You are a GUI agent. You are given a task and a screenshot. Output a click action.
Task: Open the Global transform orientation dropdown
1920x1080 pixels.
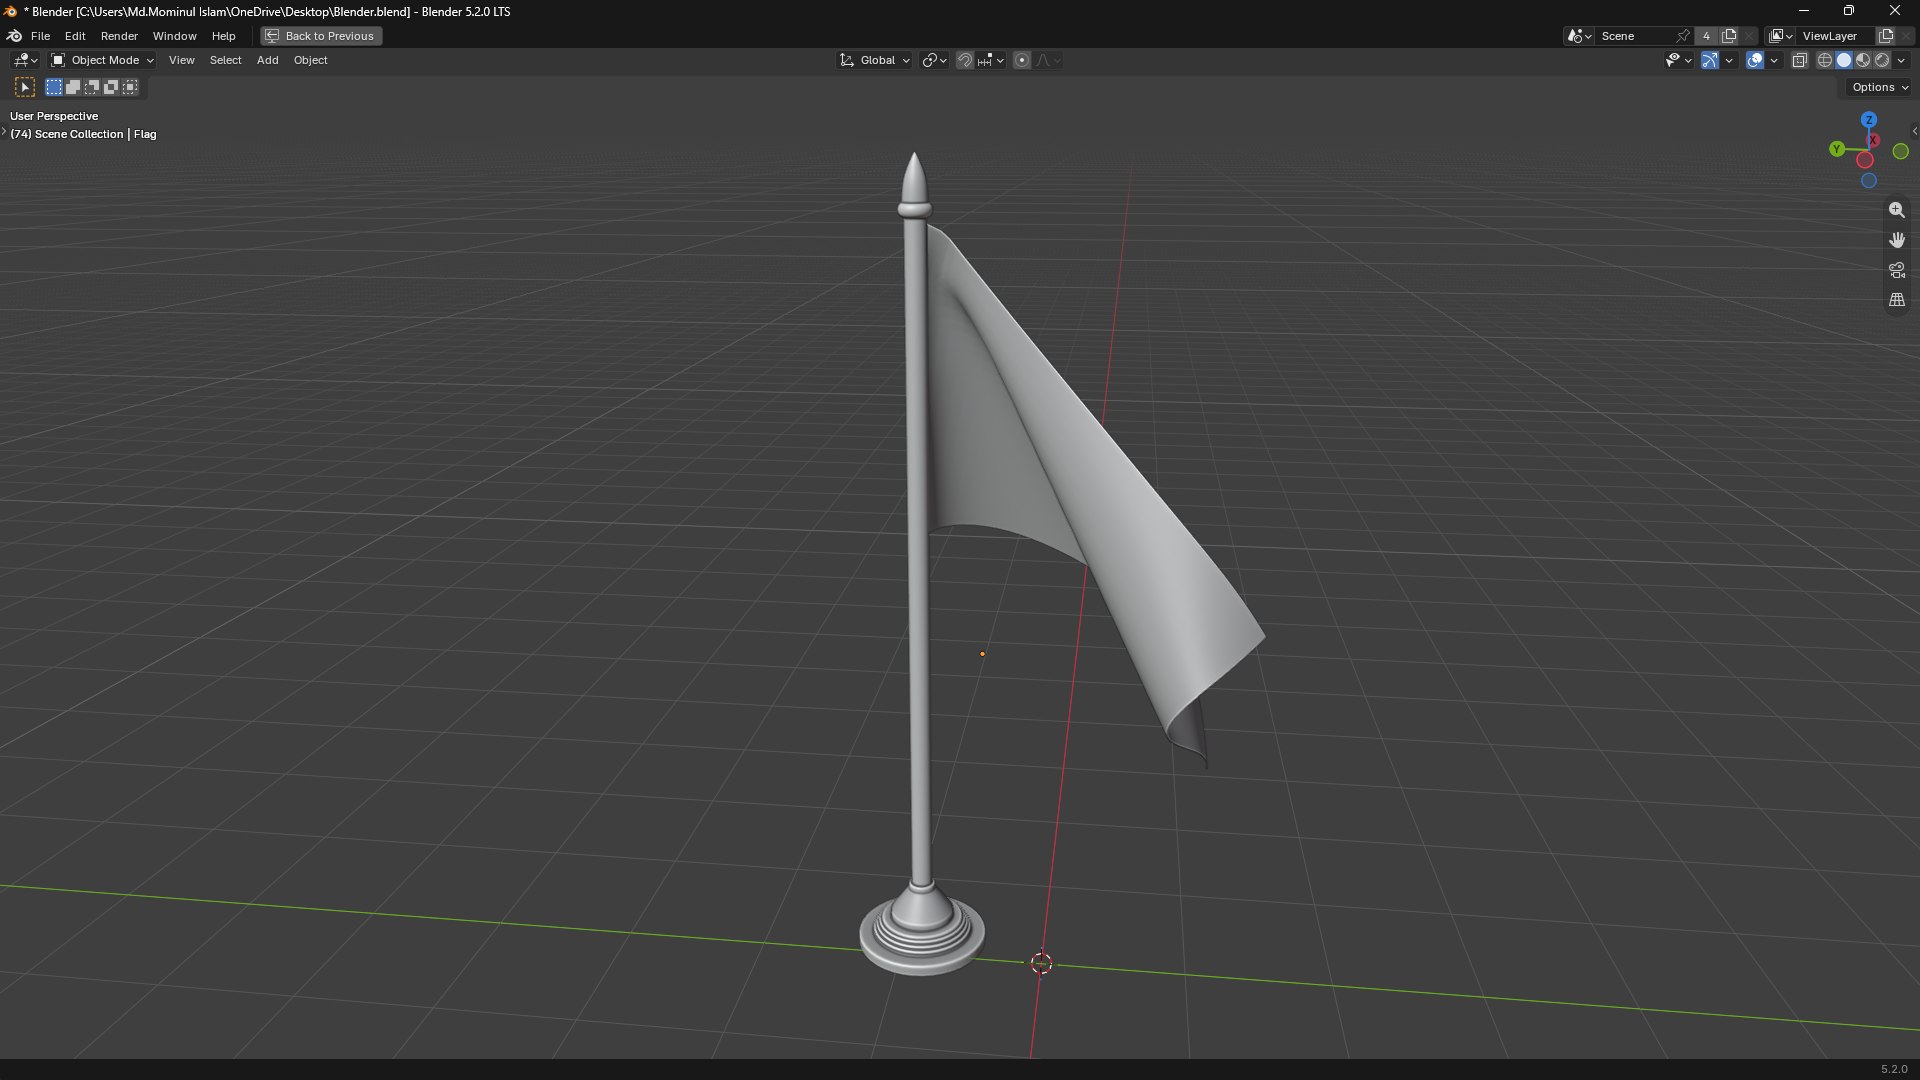tap(874, 60)
